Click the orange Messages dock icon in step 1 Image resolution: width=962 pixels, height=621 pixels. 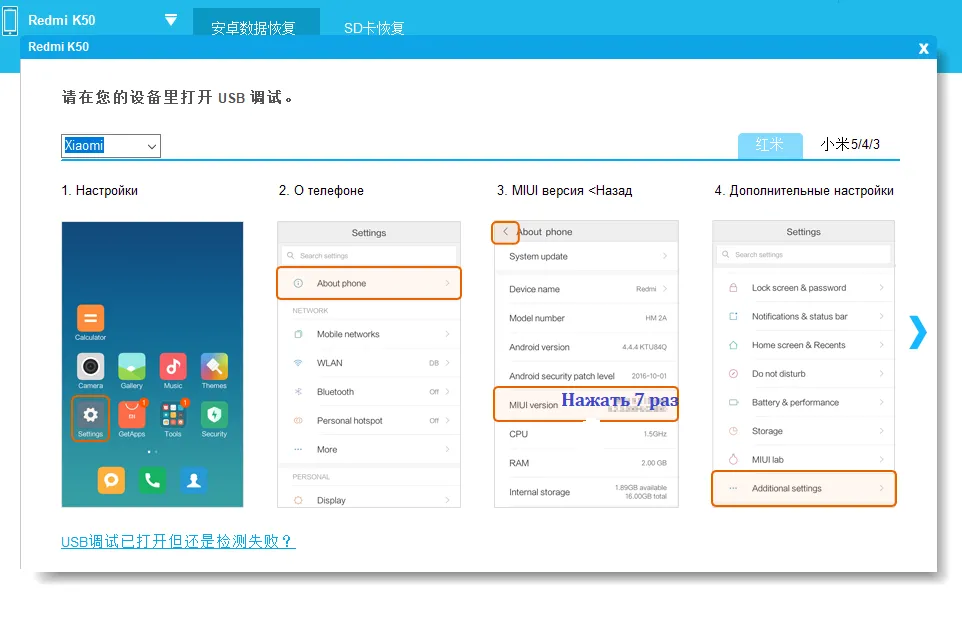point(111,480)
